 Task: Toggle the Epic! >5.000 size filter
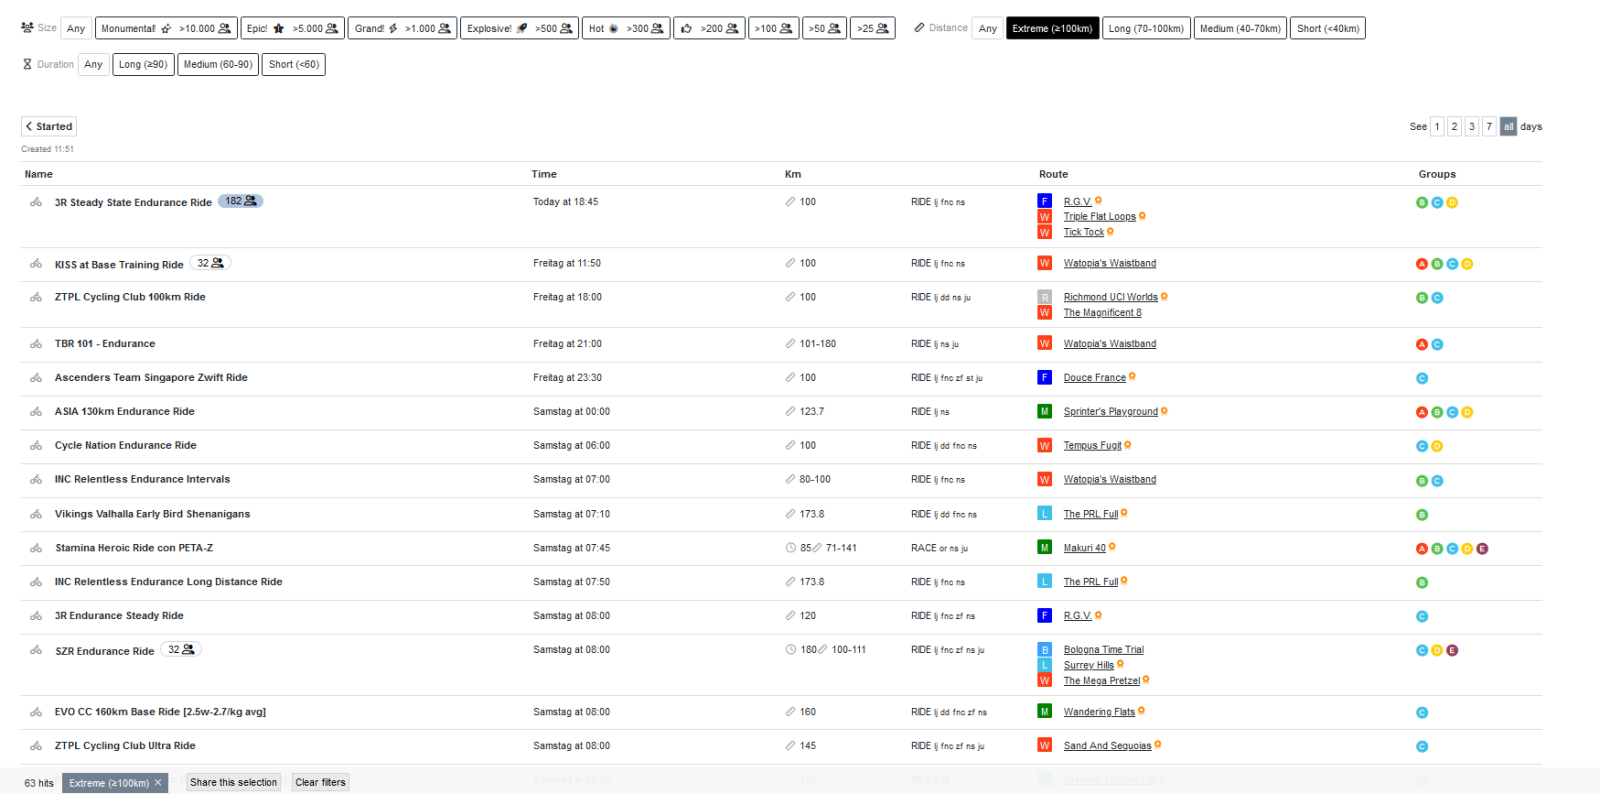tap(292, 28)
